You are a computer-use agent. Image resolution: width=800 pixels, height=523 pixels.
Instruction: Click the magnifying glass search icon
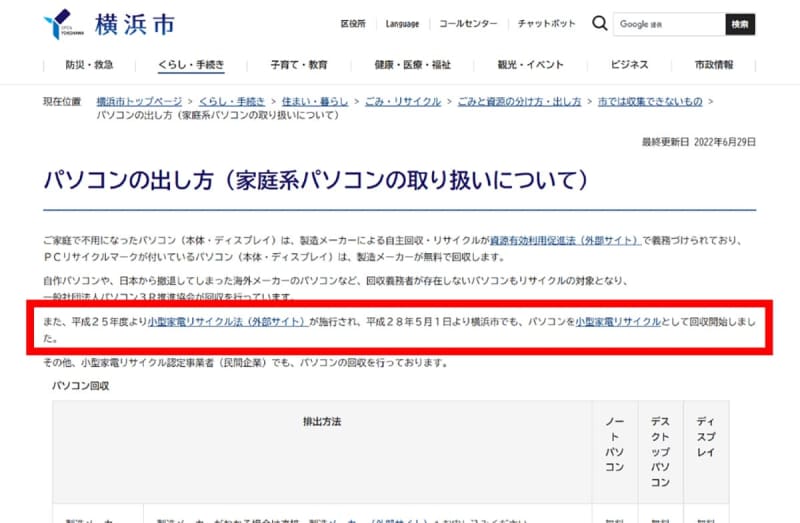599,23
